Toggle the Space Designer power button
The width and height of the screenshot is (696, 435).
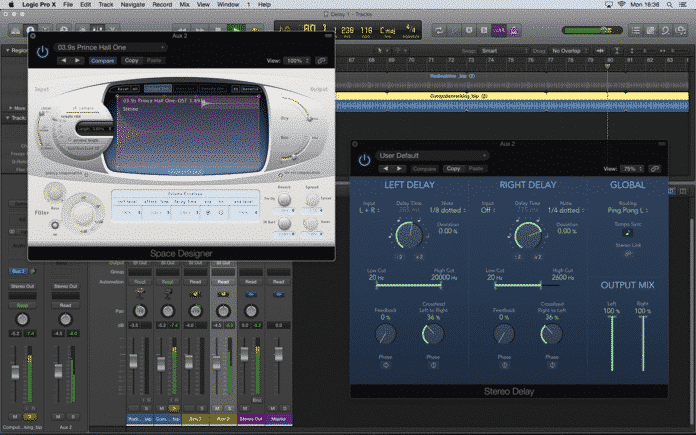[x=42, y=50]
